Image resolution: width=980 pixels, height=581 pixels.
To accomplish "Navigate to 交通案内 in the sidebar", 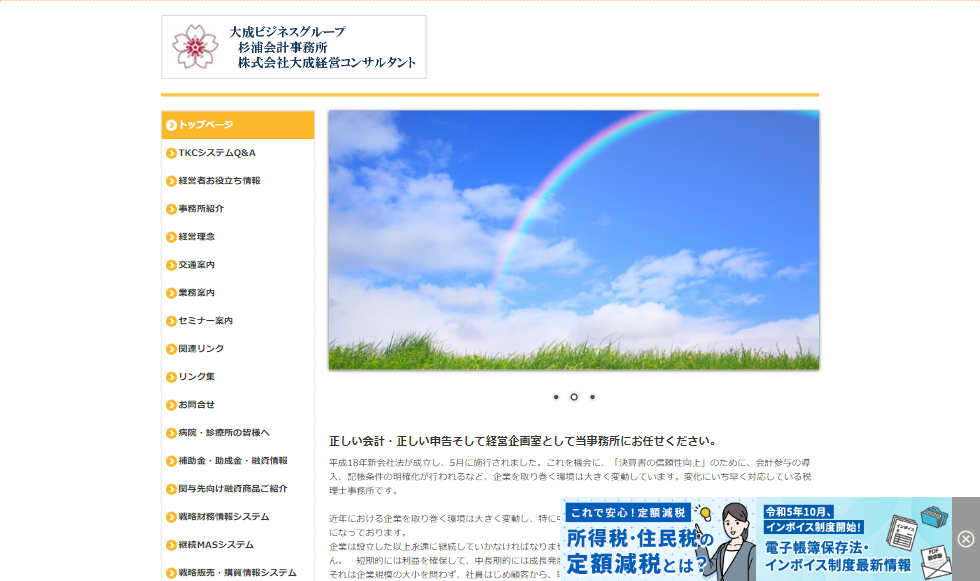I will coord(197,265).
